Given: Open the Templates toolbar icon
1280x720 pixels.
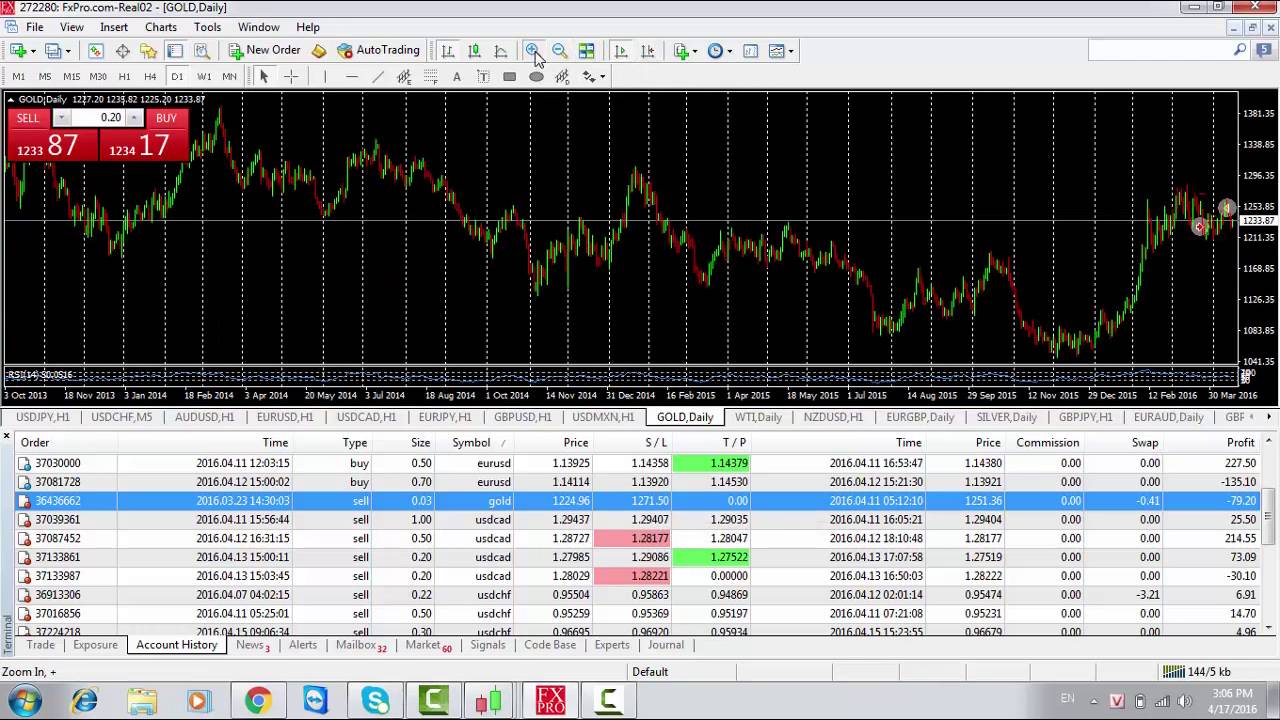Looking at the screenshot, I should (776, 51).
